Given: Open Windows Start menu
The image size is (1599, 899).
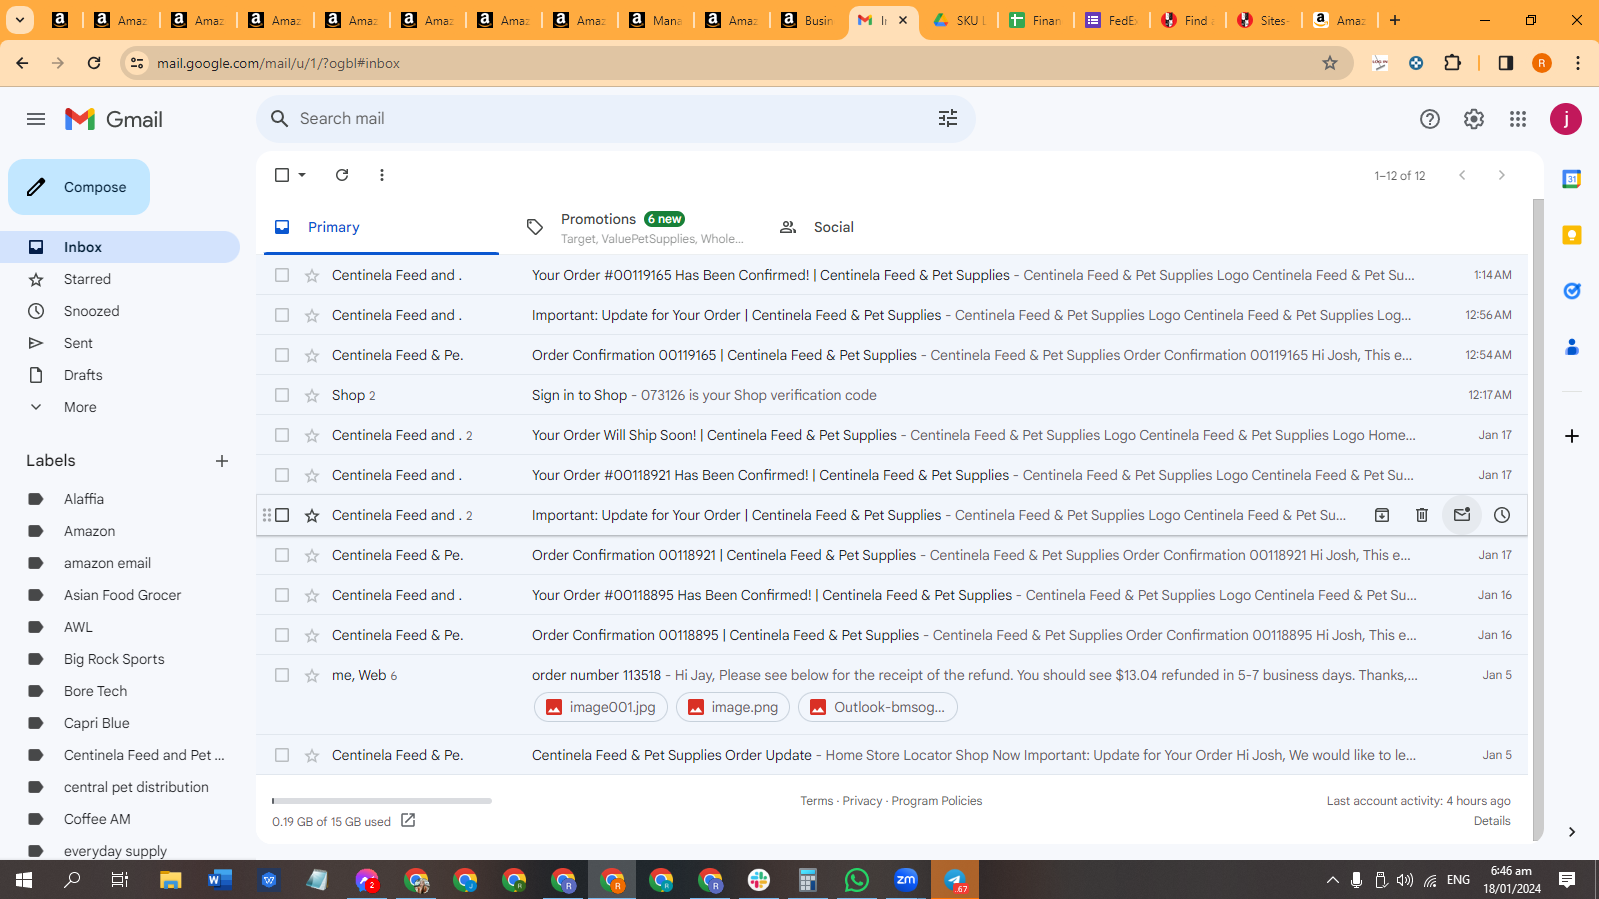Looking at the screenshot, I should tap(24, 880).
